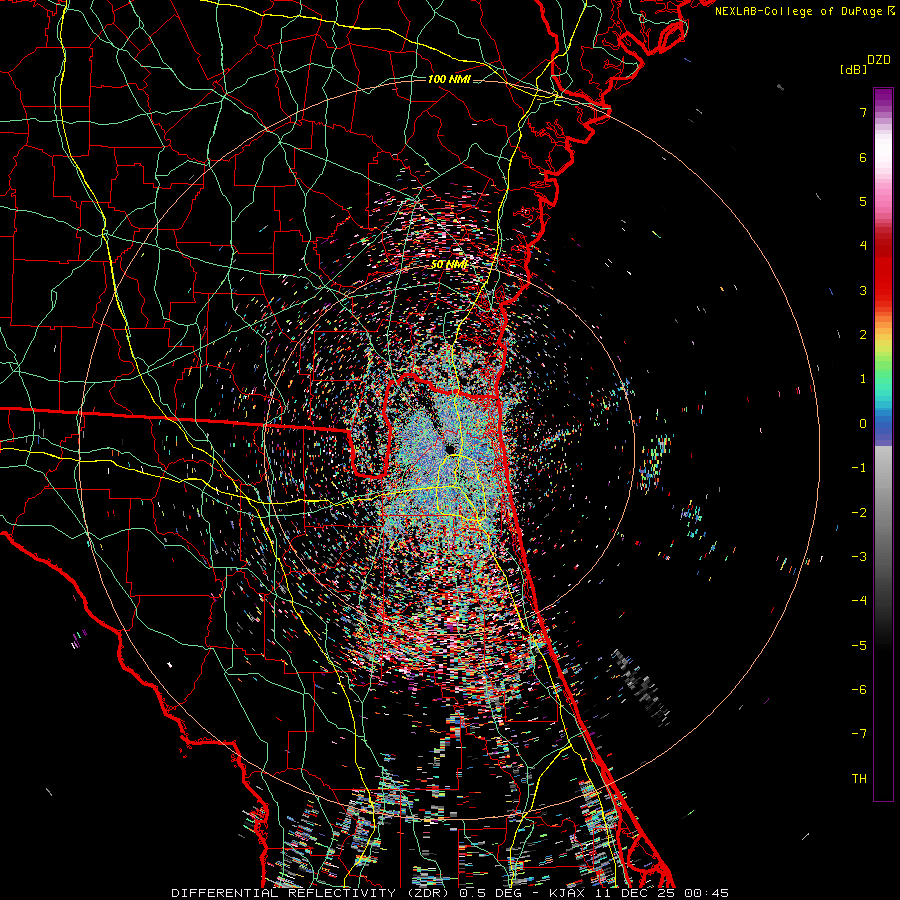Click the TH label on the scale
Screen dimensions: 900x900
pyautogui.click(x=859, y=779)
